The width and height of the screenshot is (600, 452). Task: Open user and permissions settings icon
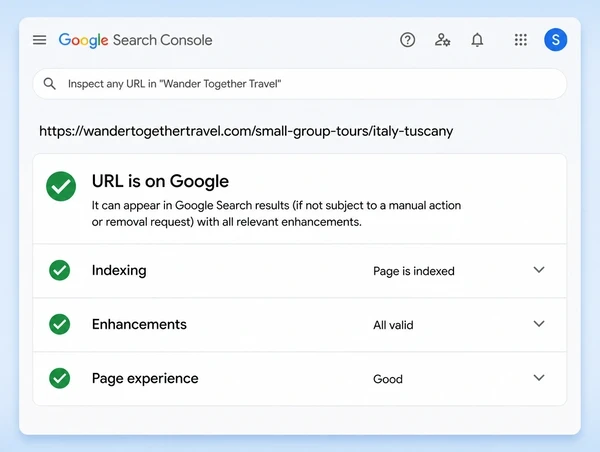(x=442, y=40)
